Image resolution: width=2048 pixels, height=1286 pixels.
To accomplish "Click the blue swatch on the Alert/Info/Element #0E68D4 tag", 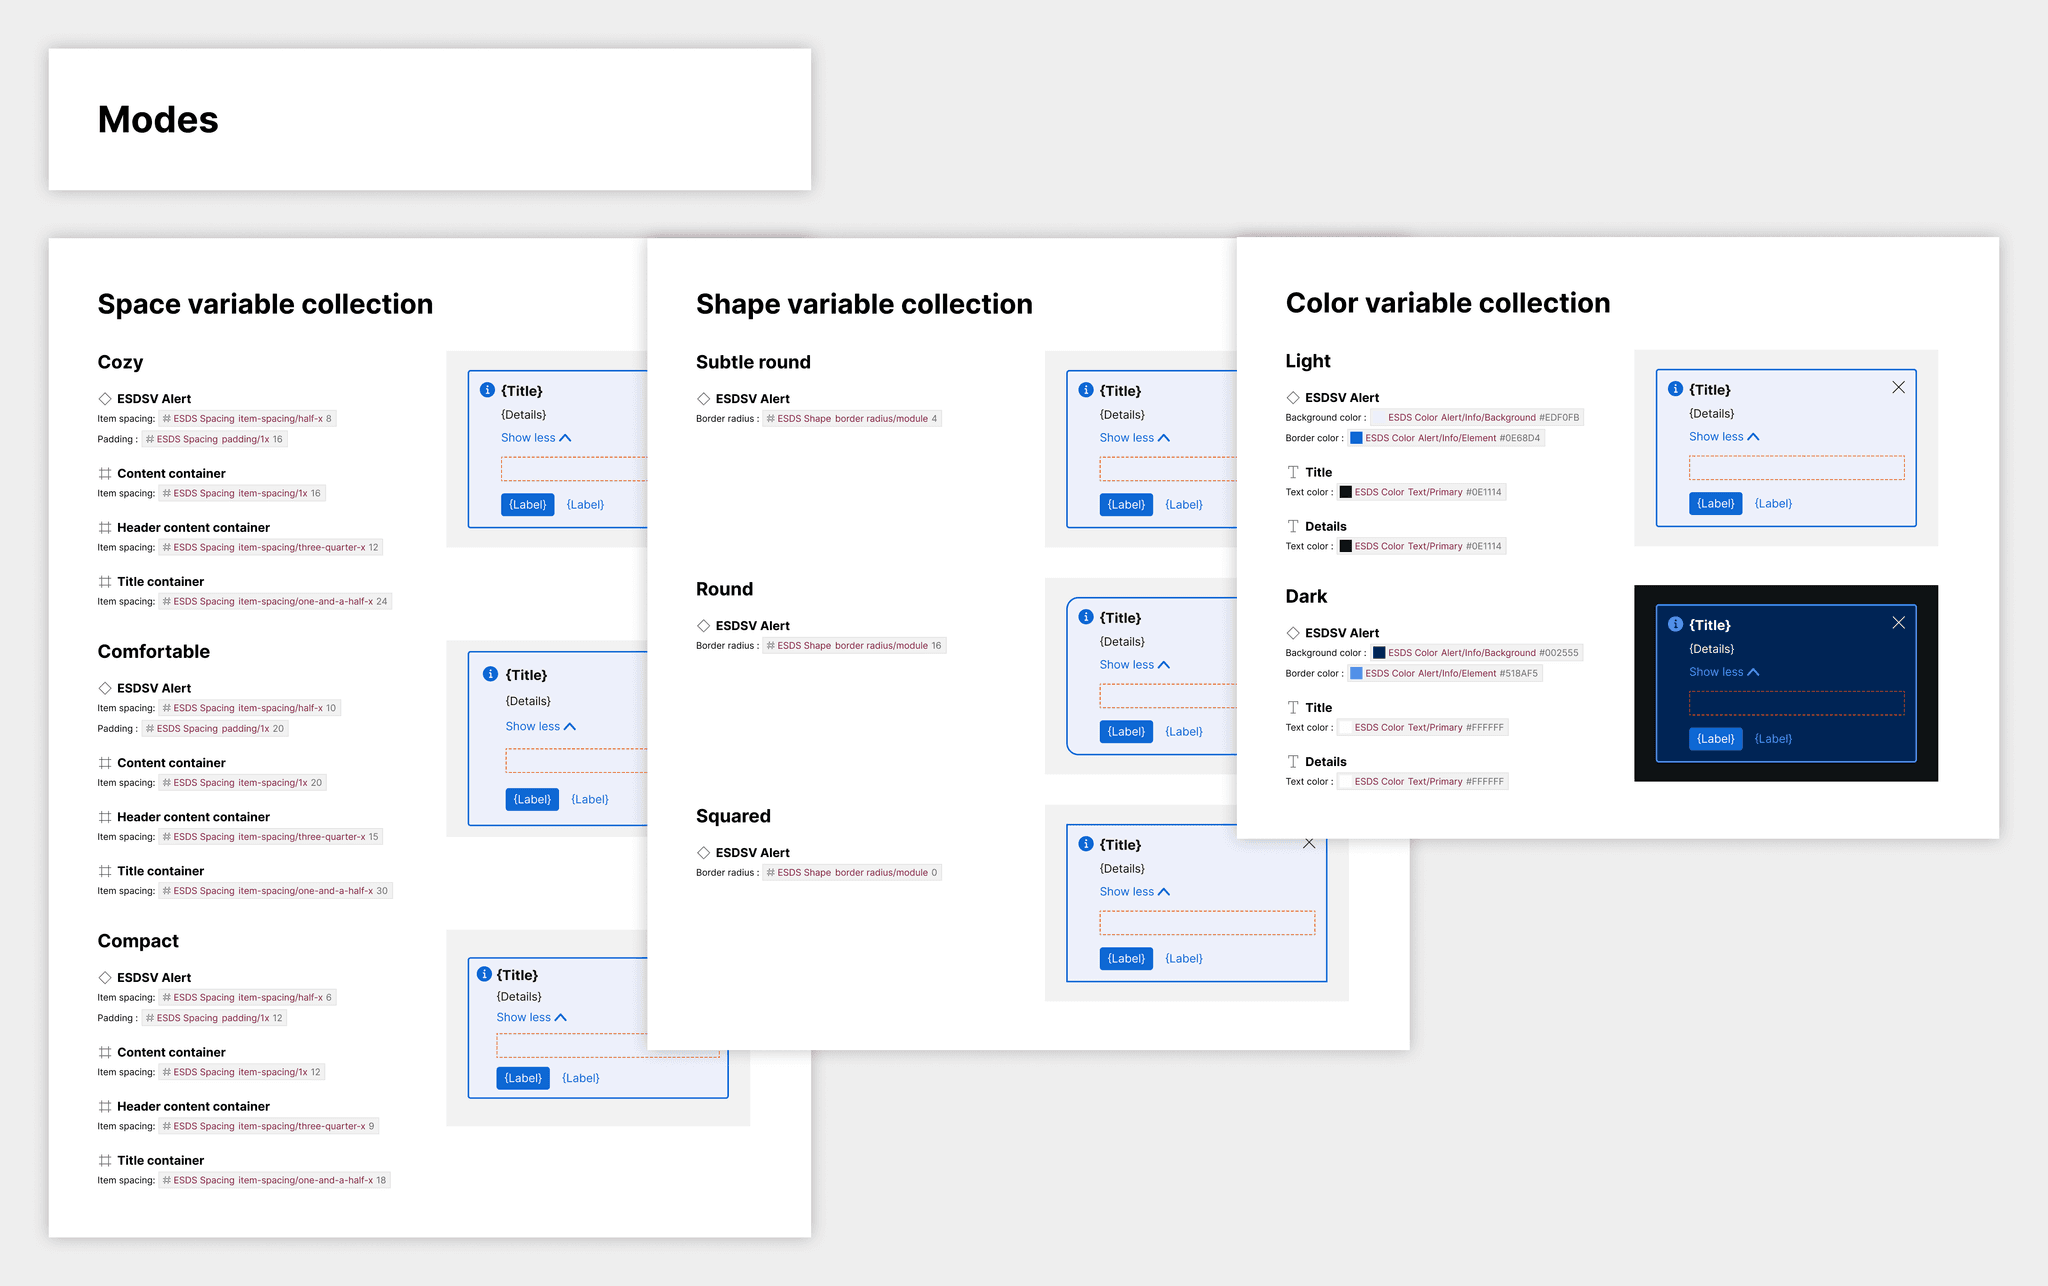I will pos(1357,437).
